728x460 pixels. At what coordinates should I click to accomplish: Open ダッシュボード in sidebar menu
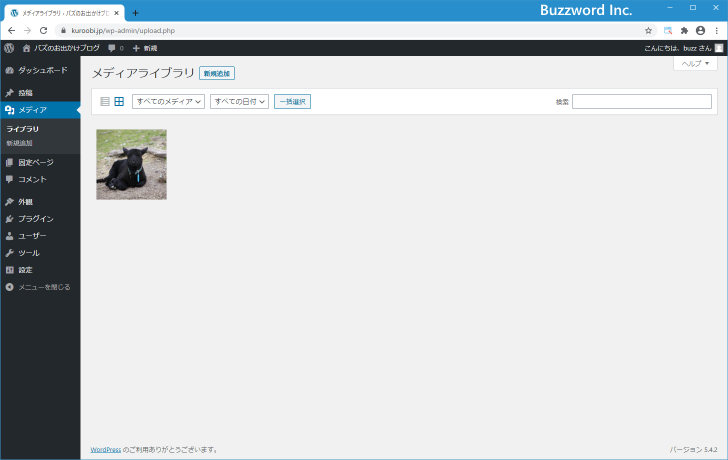pos(42,70)
